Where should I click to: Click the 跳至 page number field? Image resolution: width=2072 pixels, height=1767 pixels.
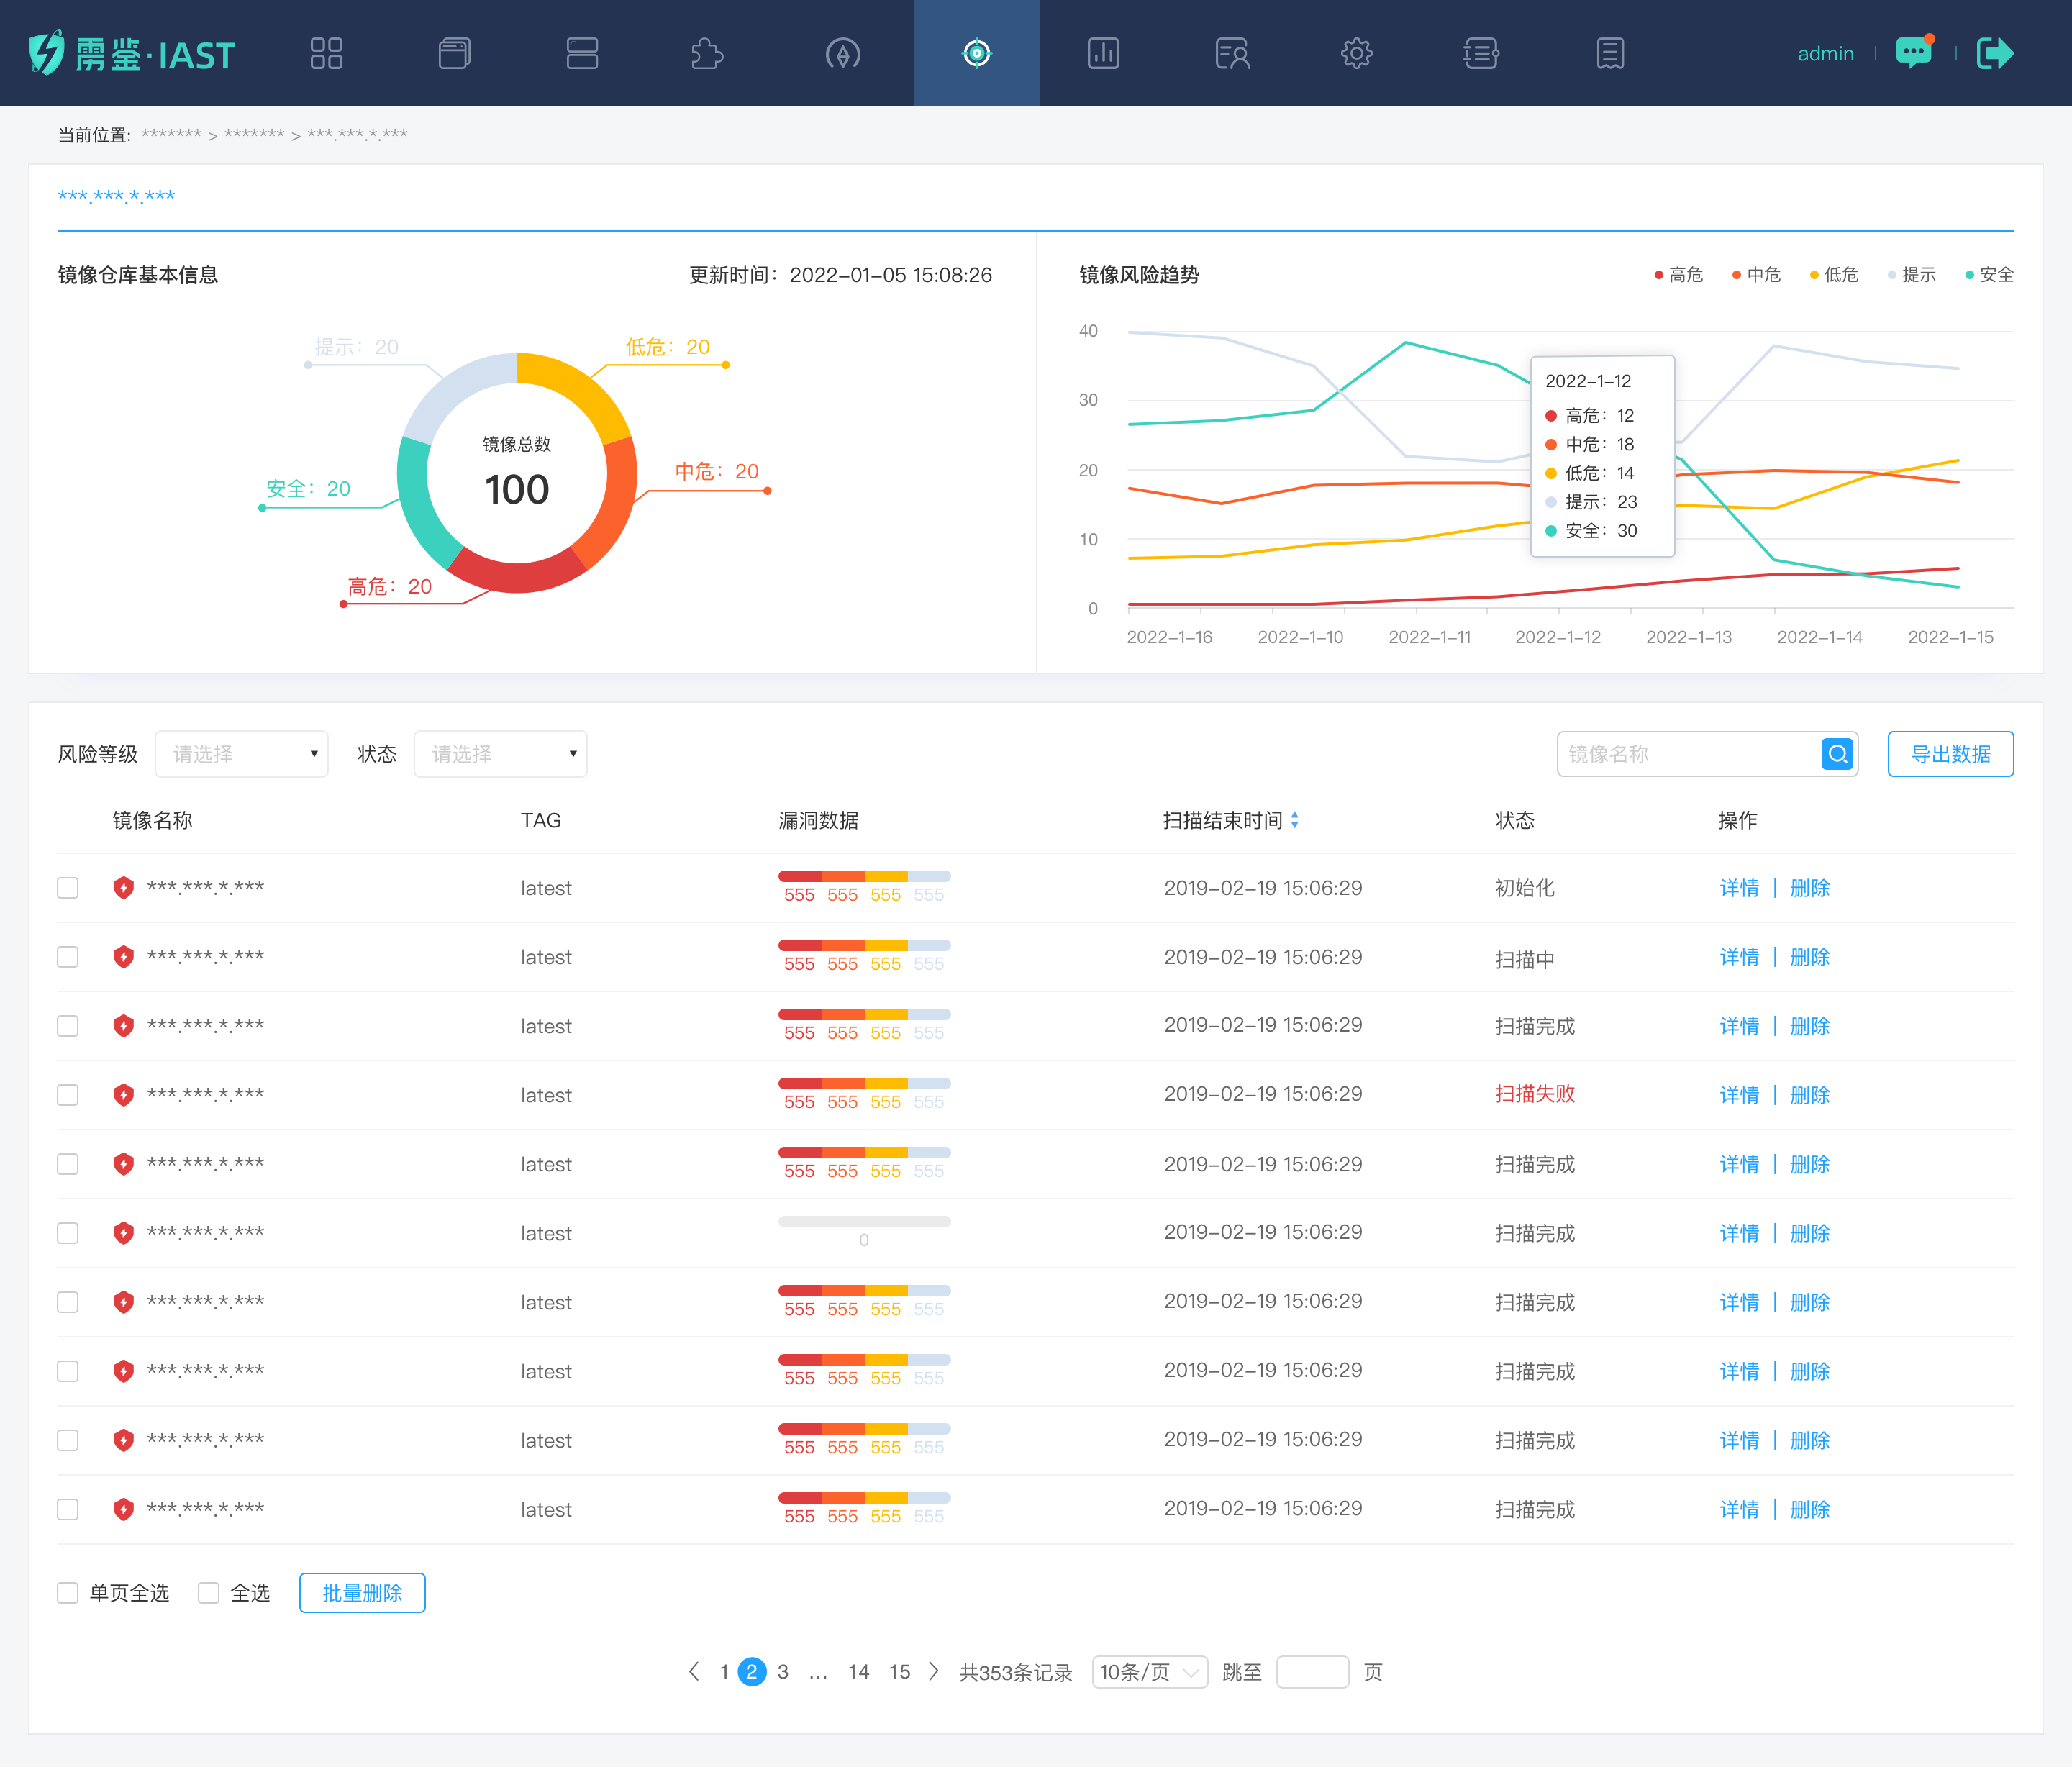click(1312, 1671)
